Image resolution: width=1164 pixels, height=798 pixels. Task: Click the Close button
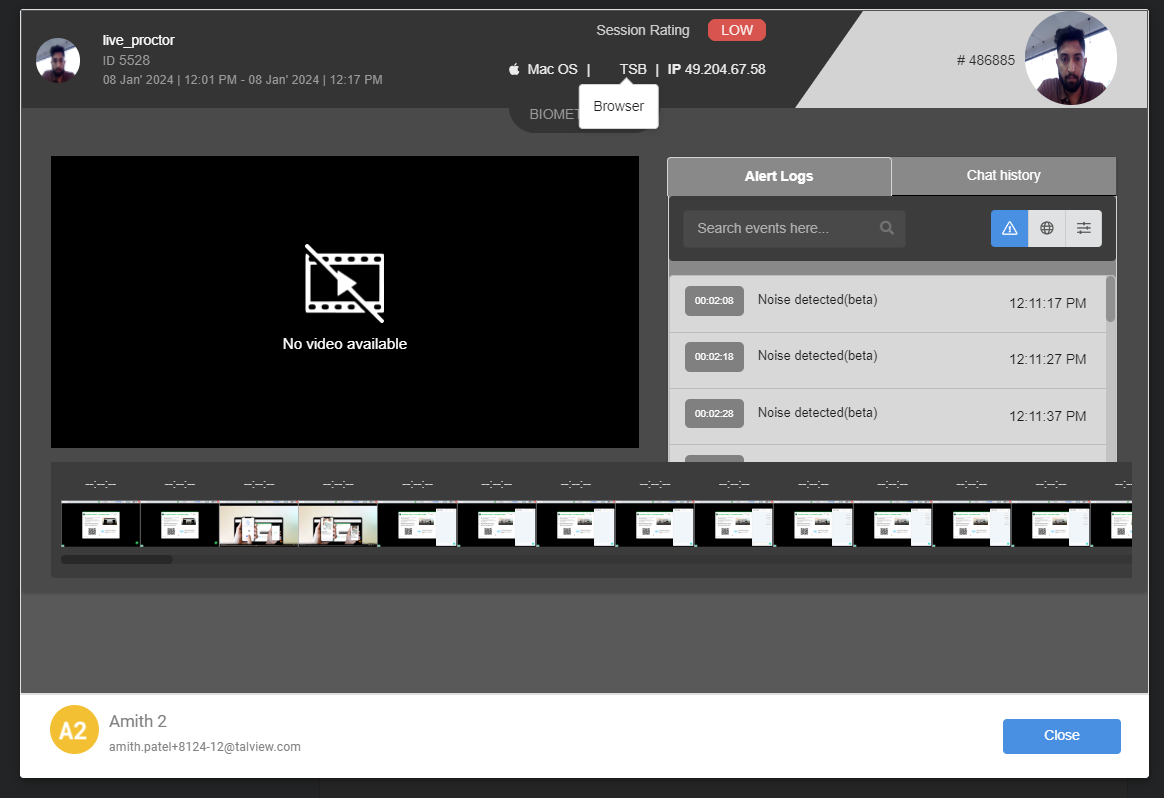pyautogui.click(x=1062, y=736)
